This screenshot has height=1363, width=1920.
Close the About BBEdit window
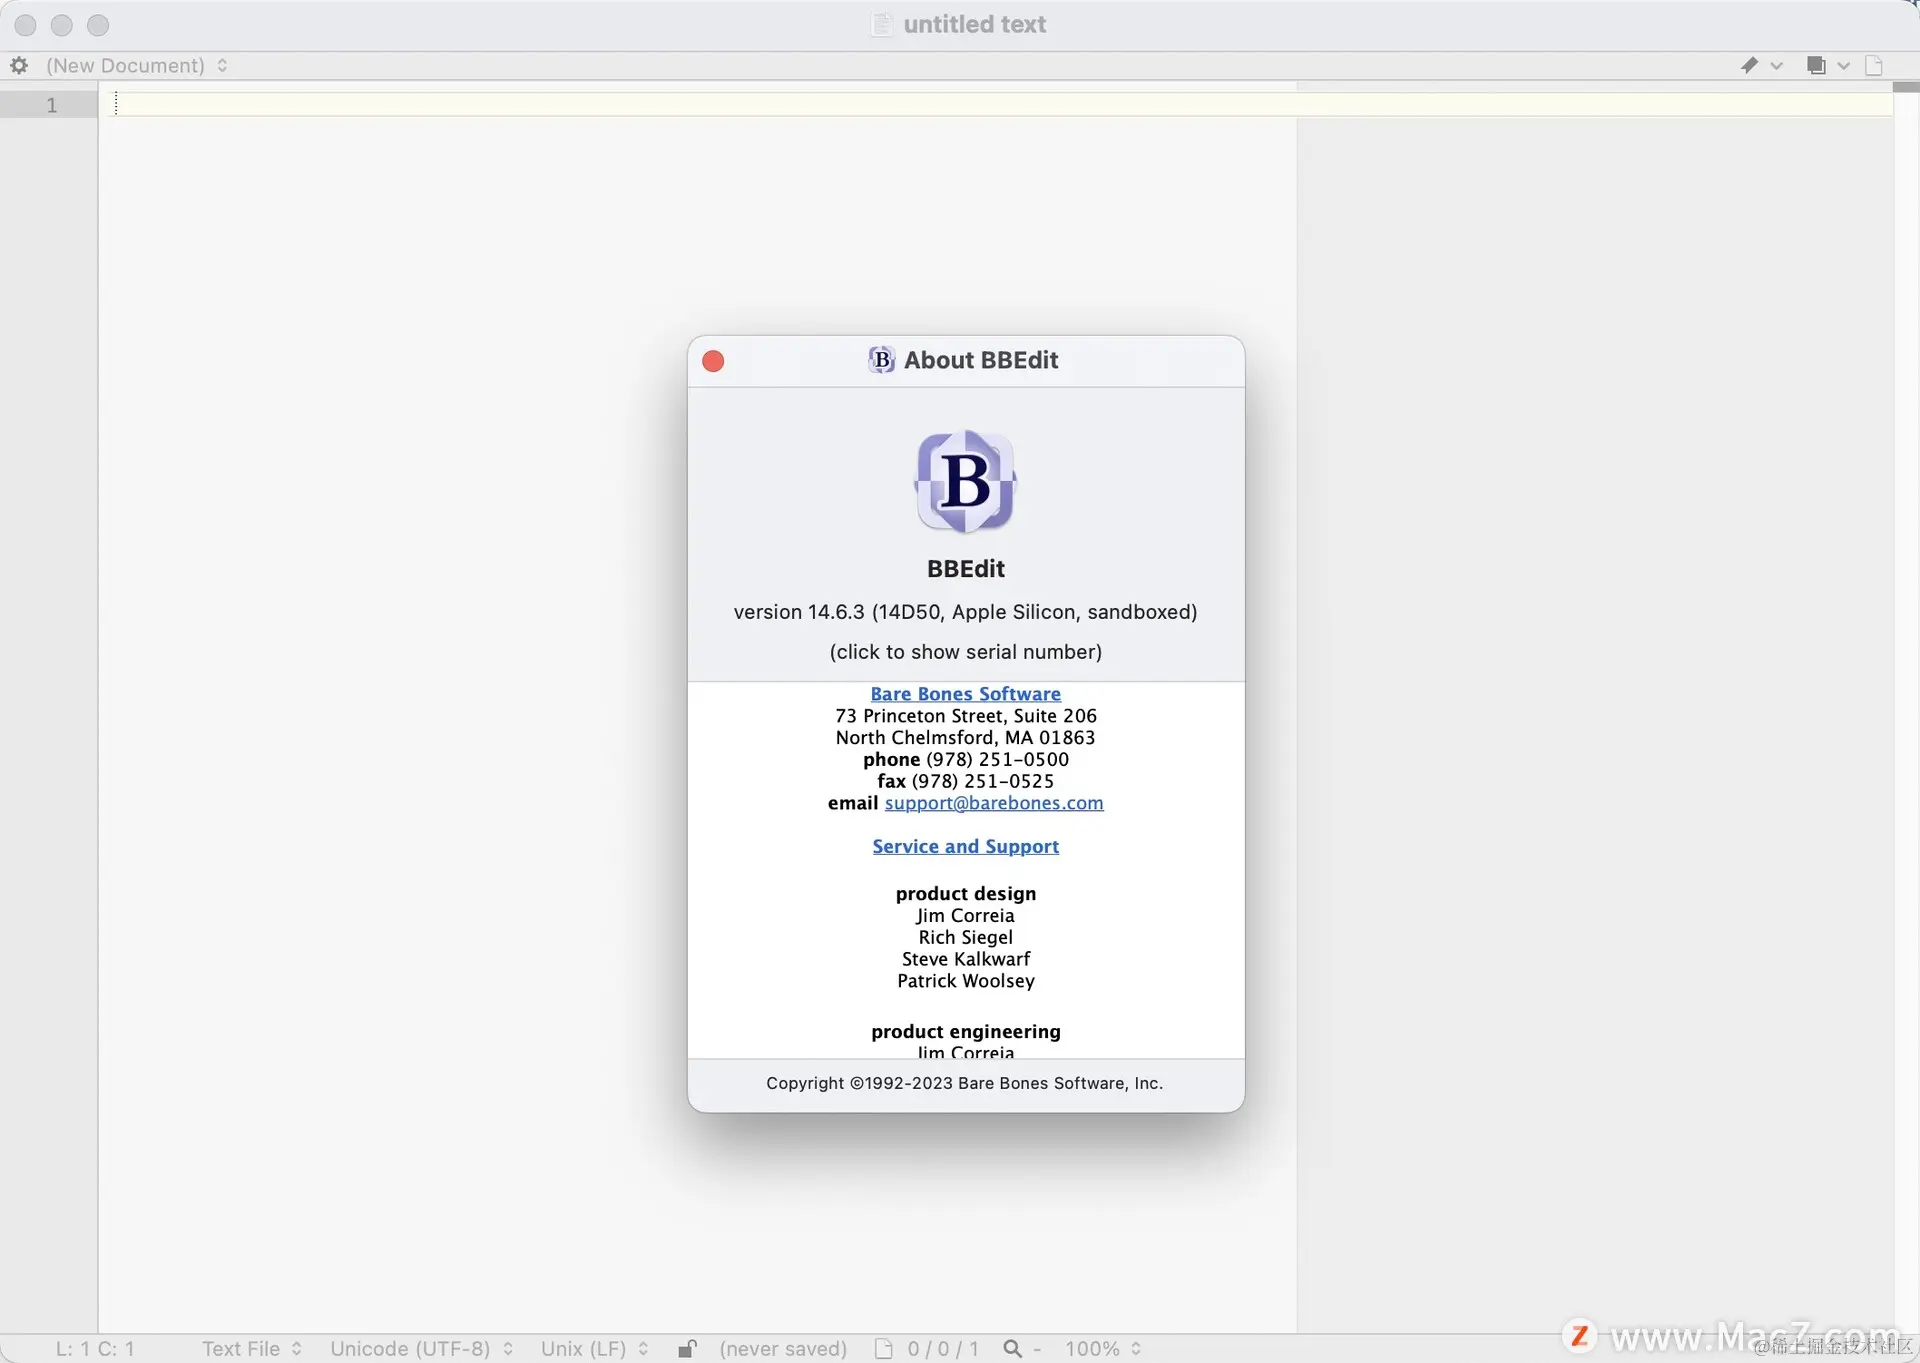pyautogui.click(x=713, y=361)
